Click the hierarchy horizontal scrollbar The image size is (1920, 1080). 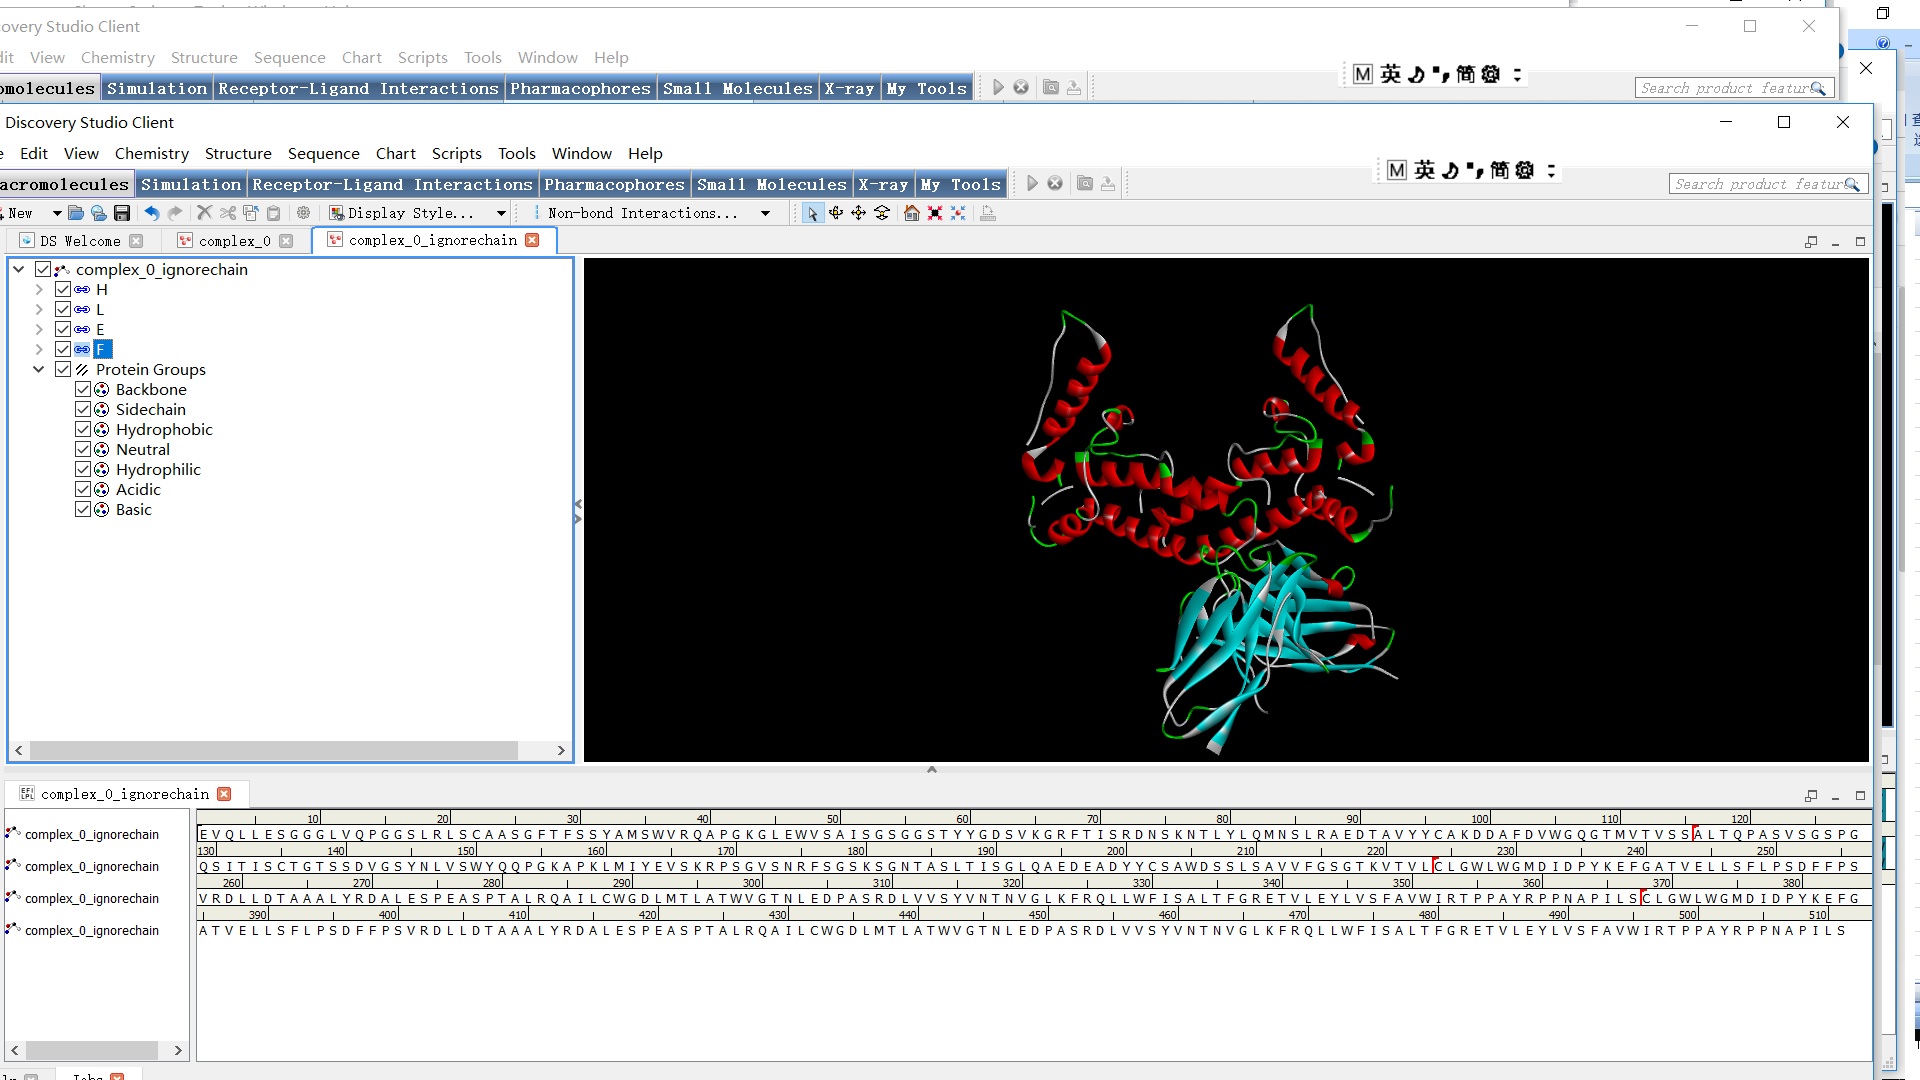click(x=274, y=750)
